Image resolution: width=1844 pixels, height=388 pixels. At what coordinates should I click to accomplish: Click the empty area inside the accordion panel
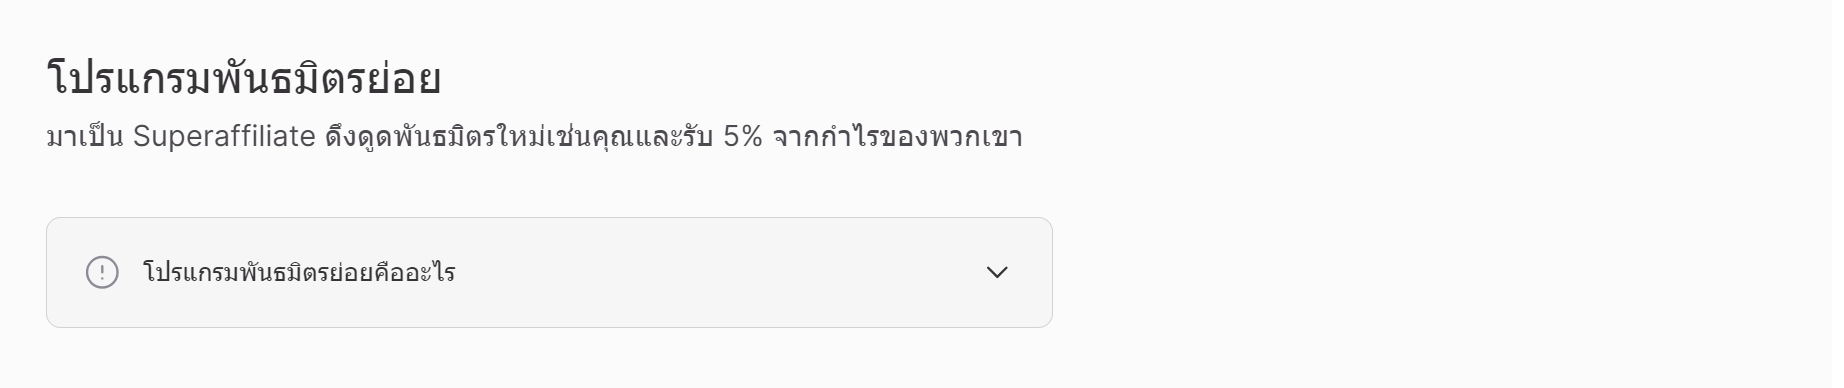pos(720,272)
